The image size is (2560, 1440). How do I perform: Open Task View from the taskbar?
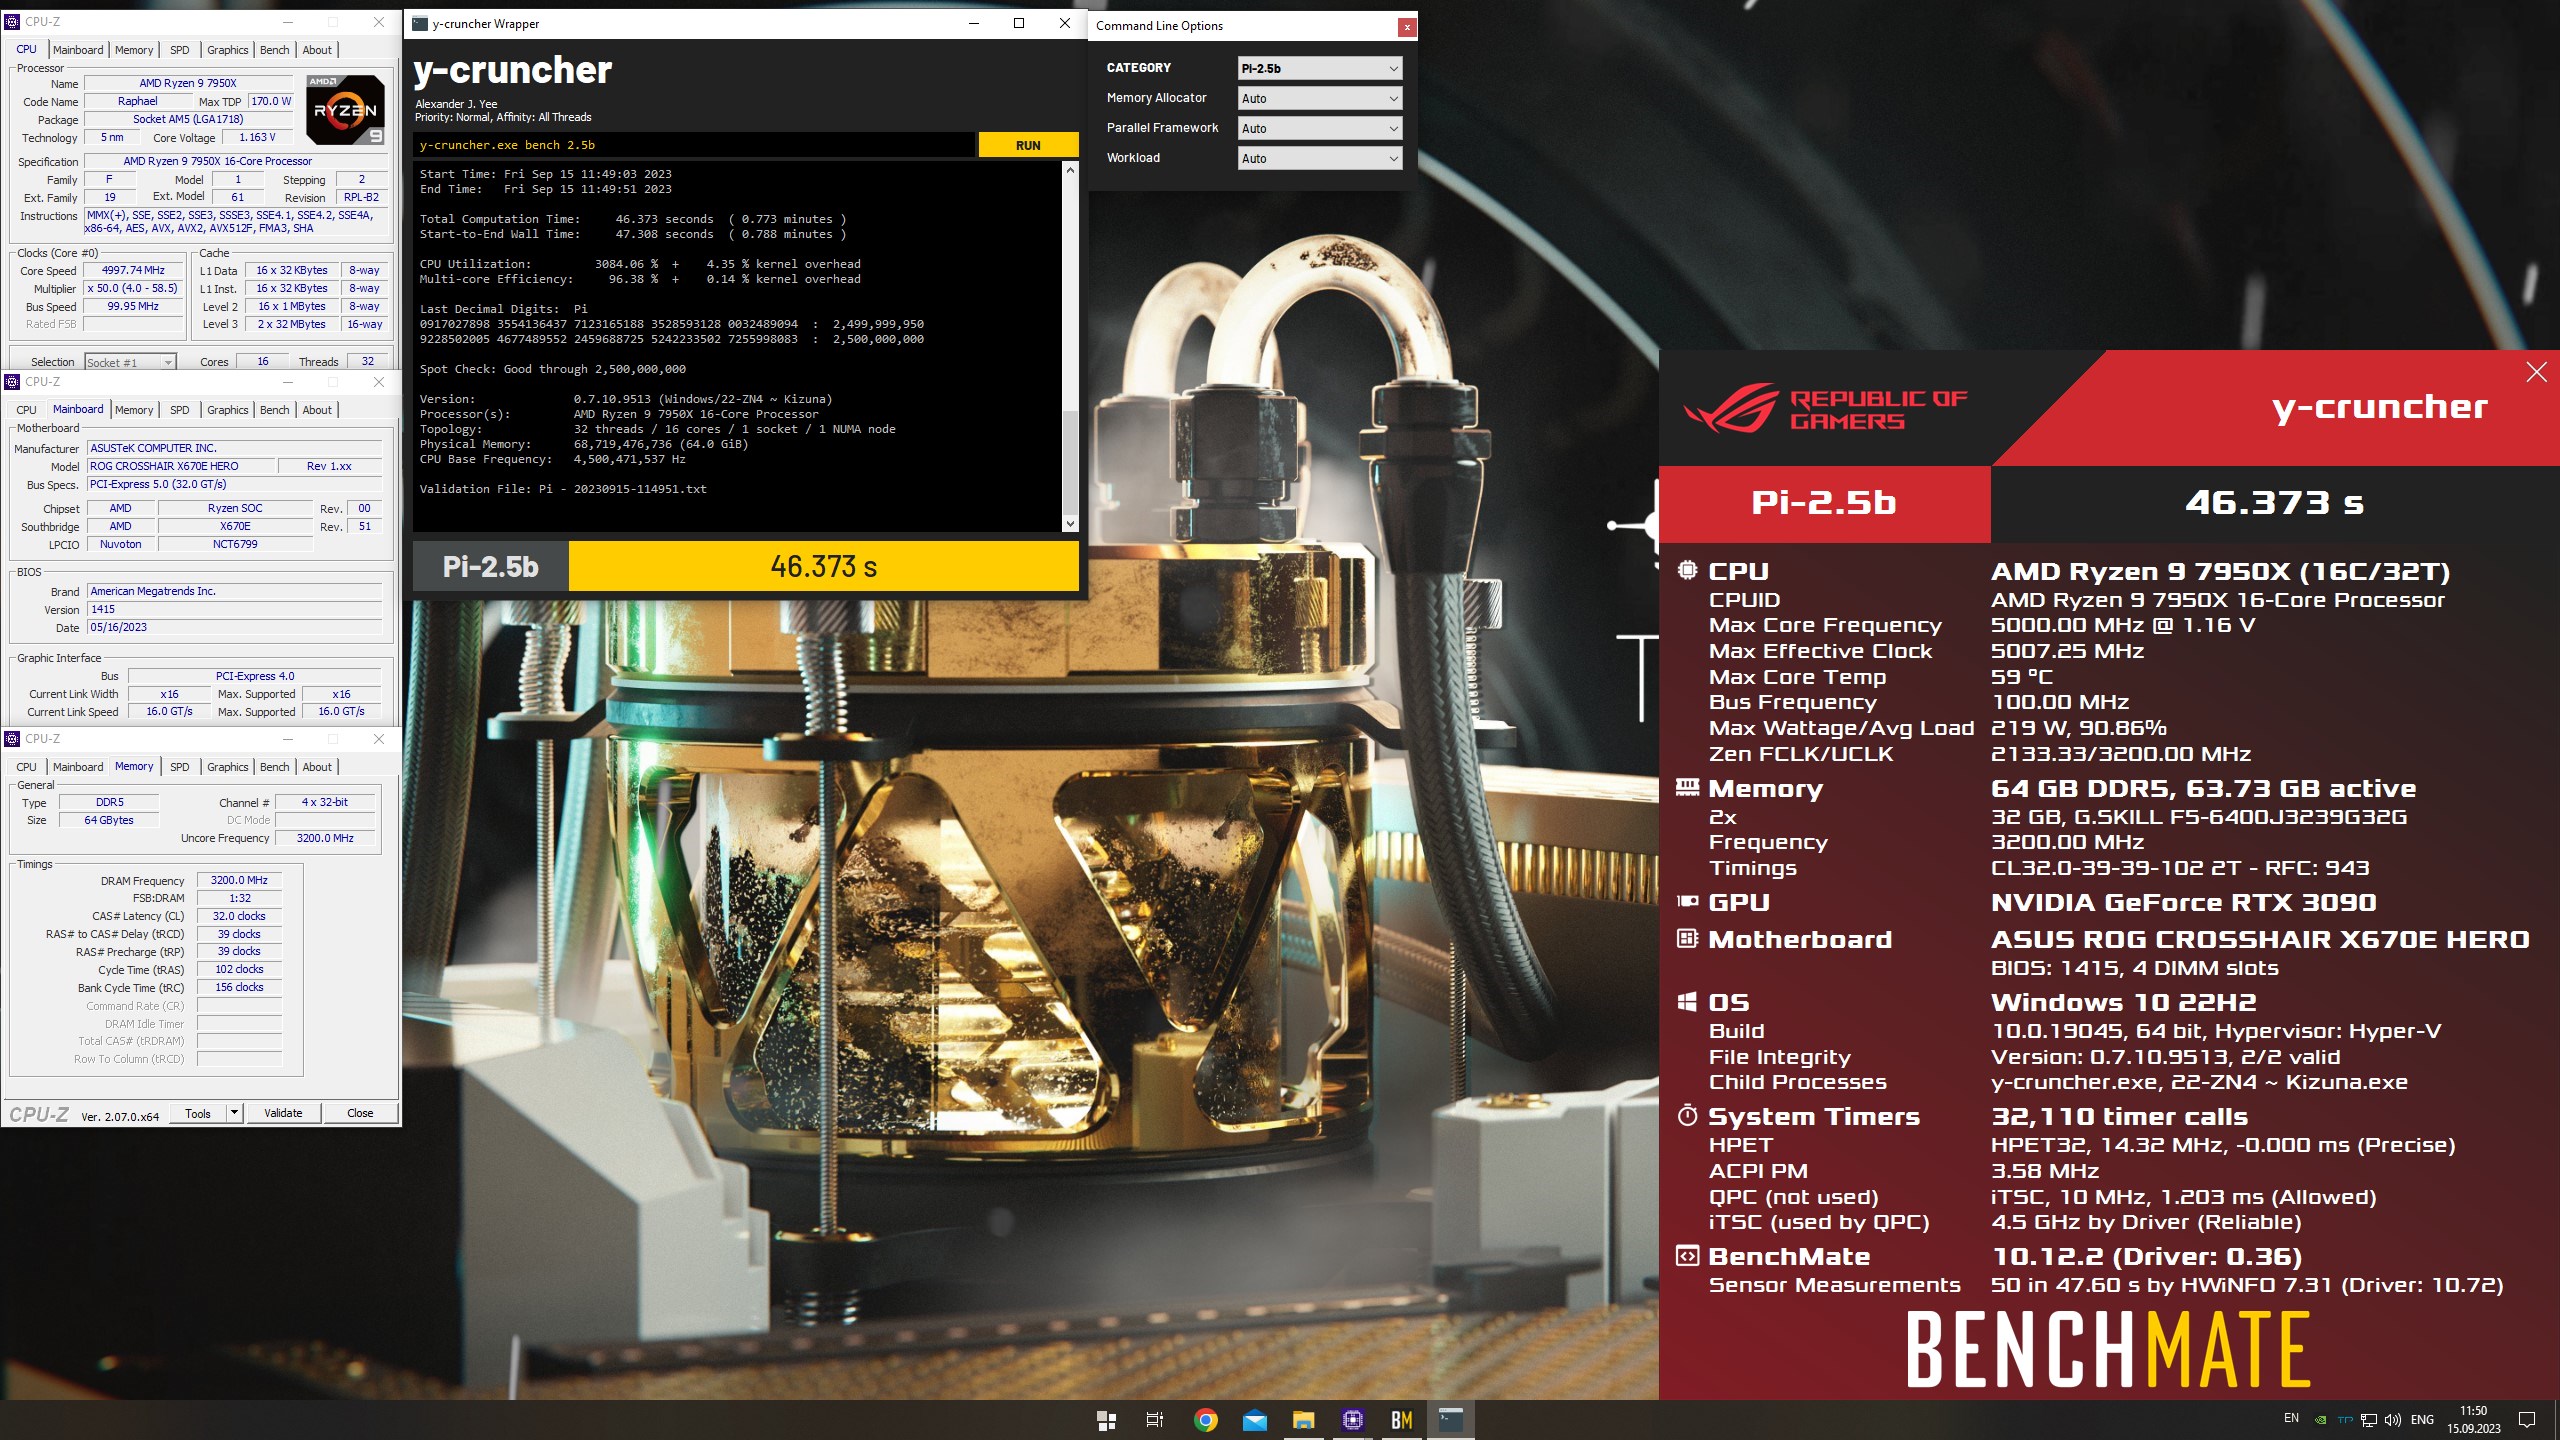tap(1155, 1420)
